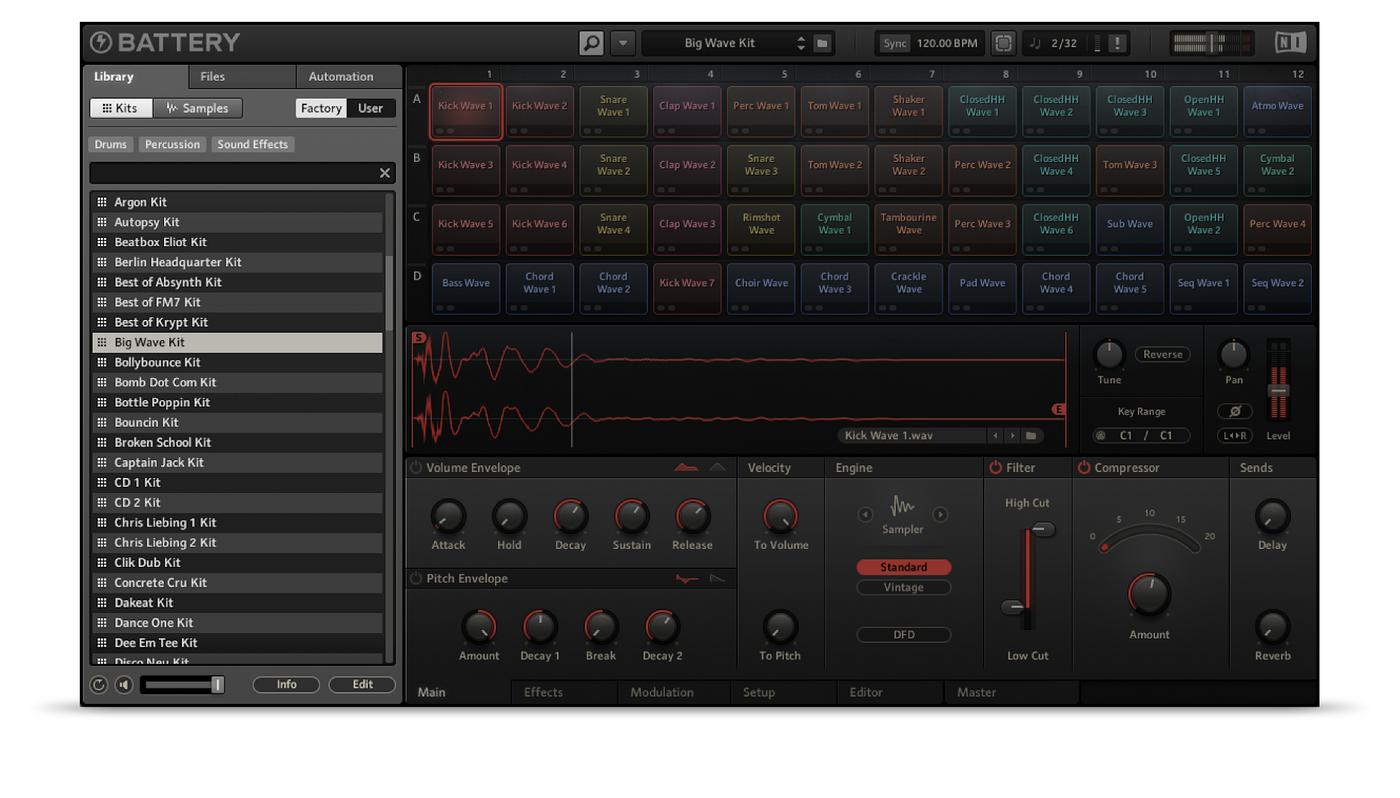Viewport: 1400px width, 798px height.
Task: Load the previous sample with the left arrow
Action: (x=995, y=436)
